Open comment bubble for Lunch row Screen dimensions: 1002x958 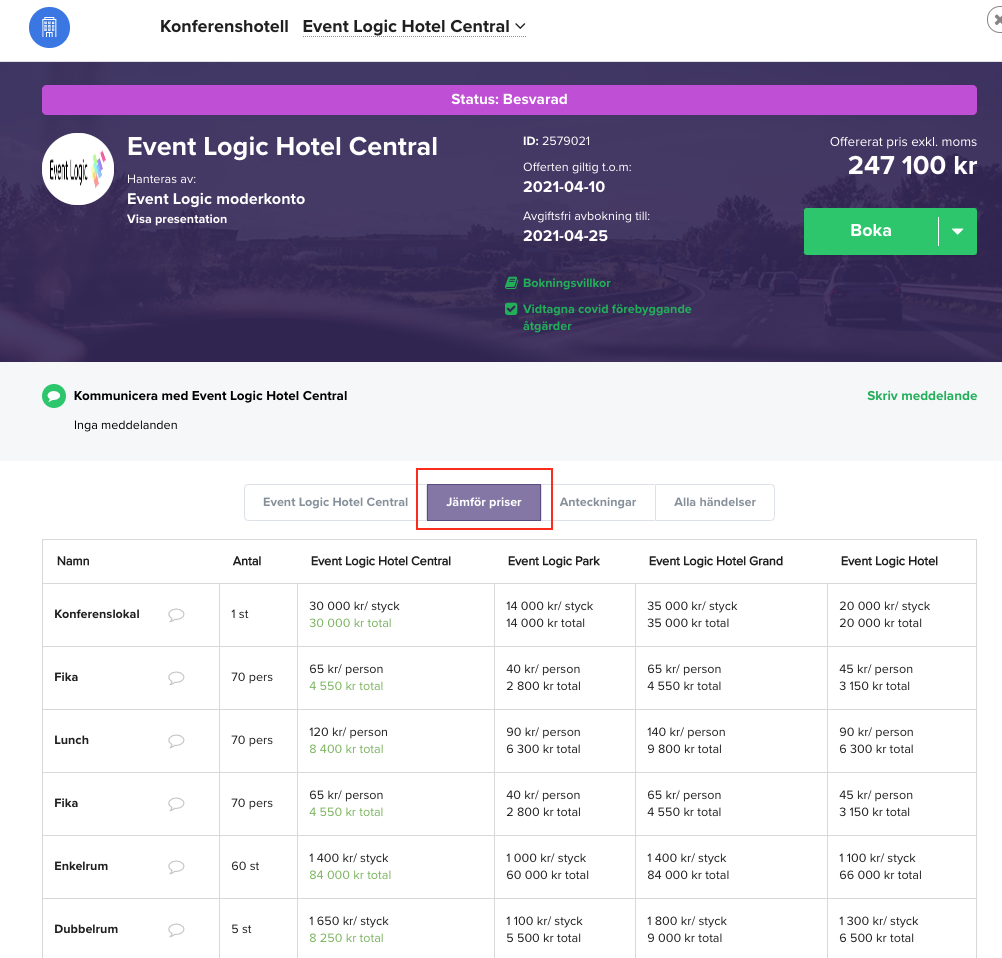[176, 741]
